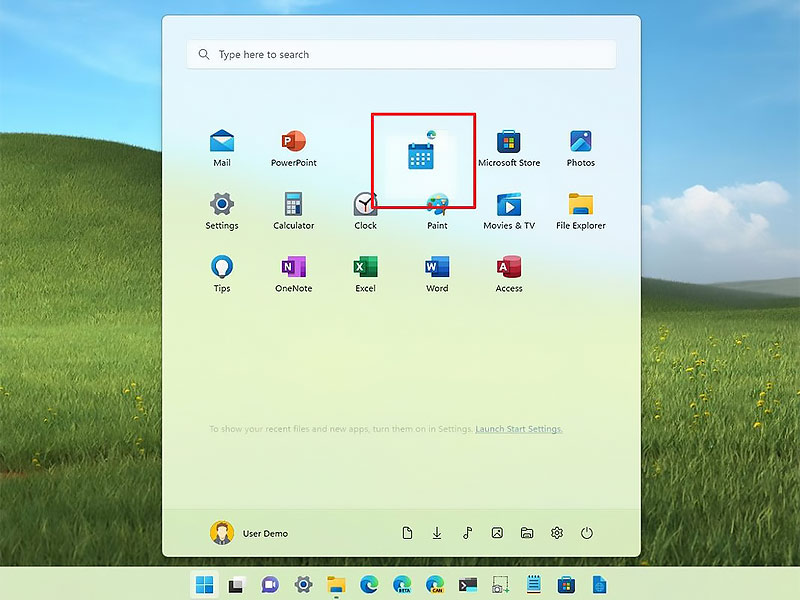Open the Snipping Tool on the taskbar
This screenshot has height=600, width=800.
(x=501, y=585)
